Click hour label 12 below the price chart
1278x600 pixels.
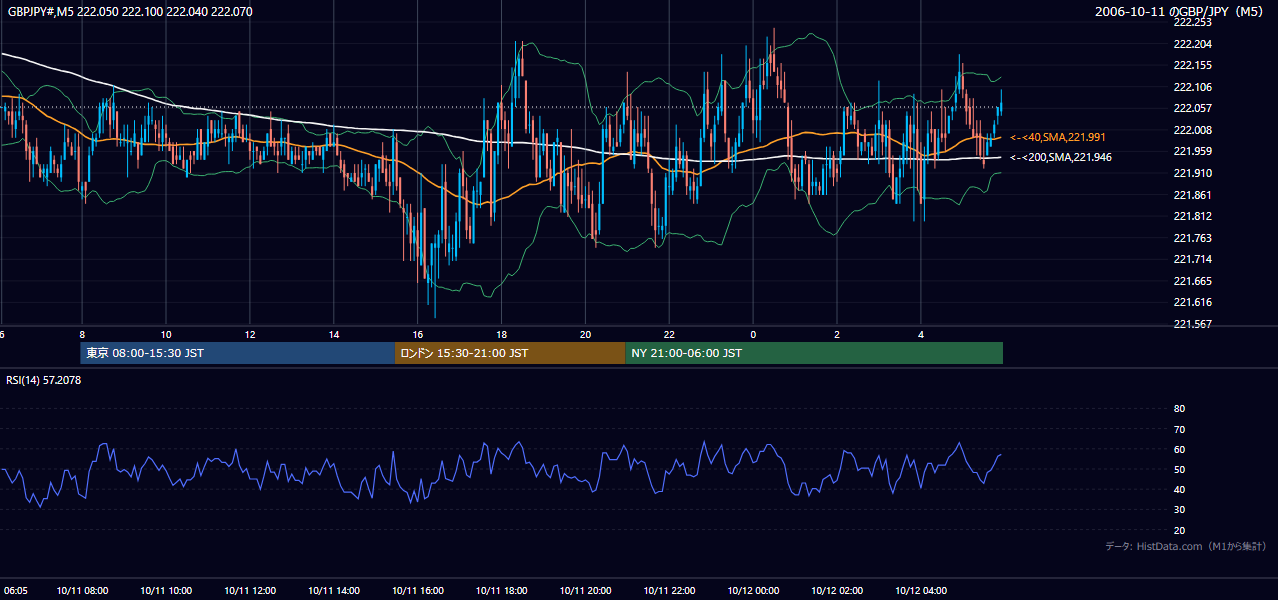coord(250,334)
